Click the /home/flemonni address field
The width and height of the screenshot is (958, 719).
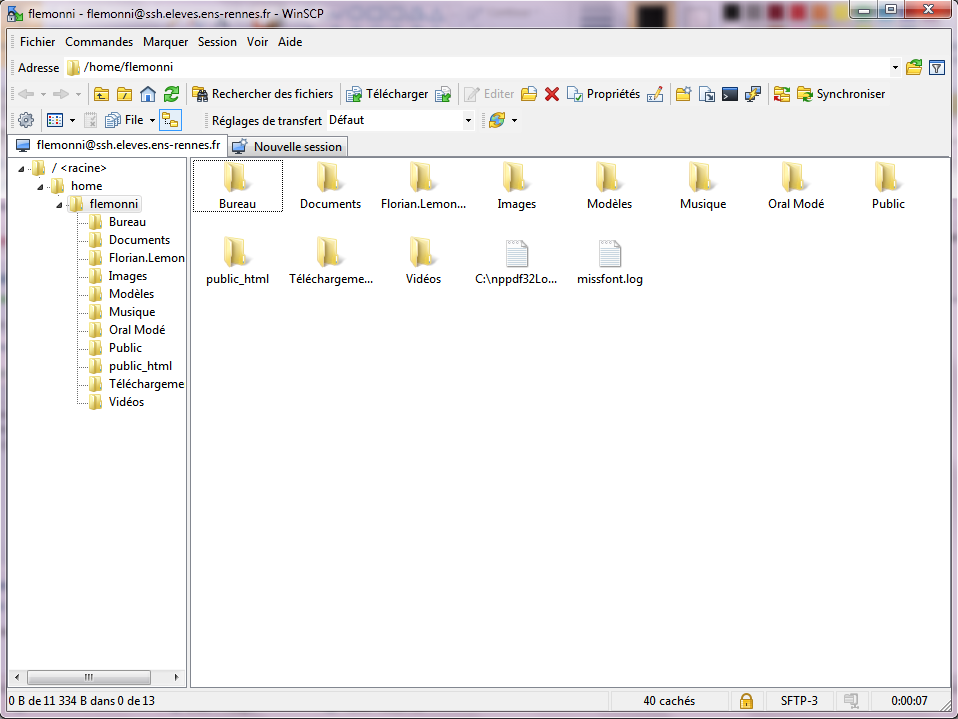click(477, 67)
